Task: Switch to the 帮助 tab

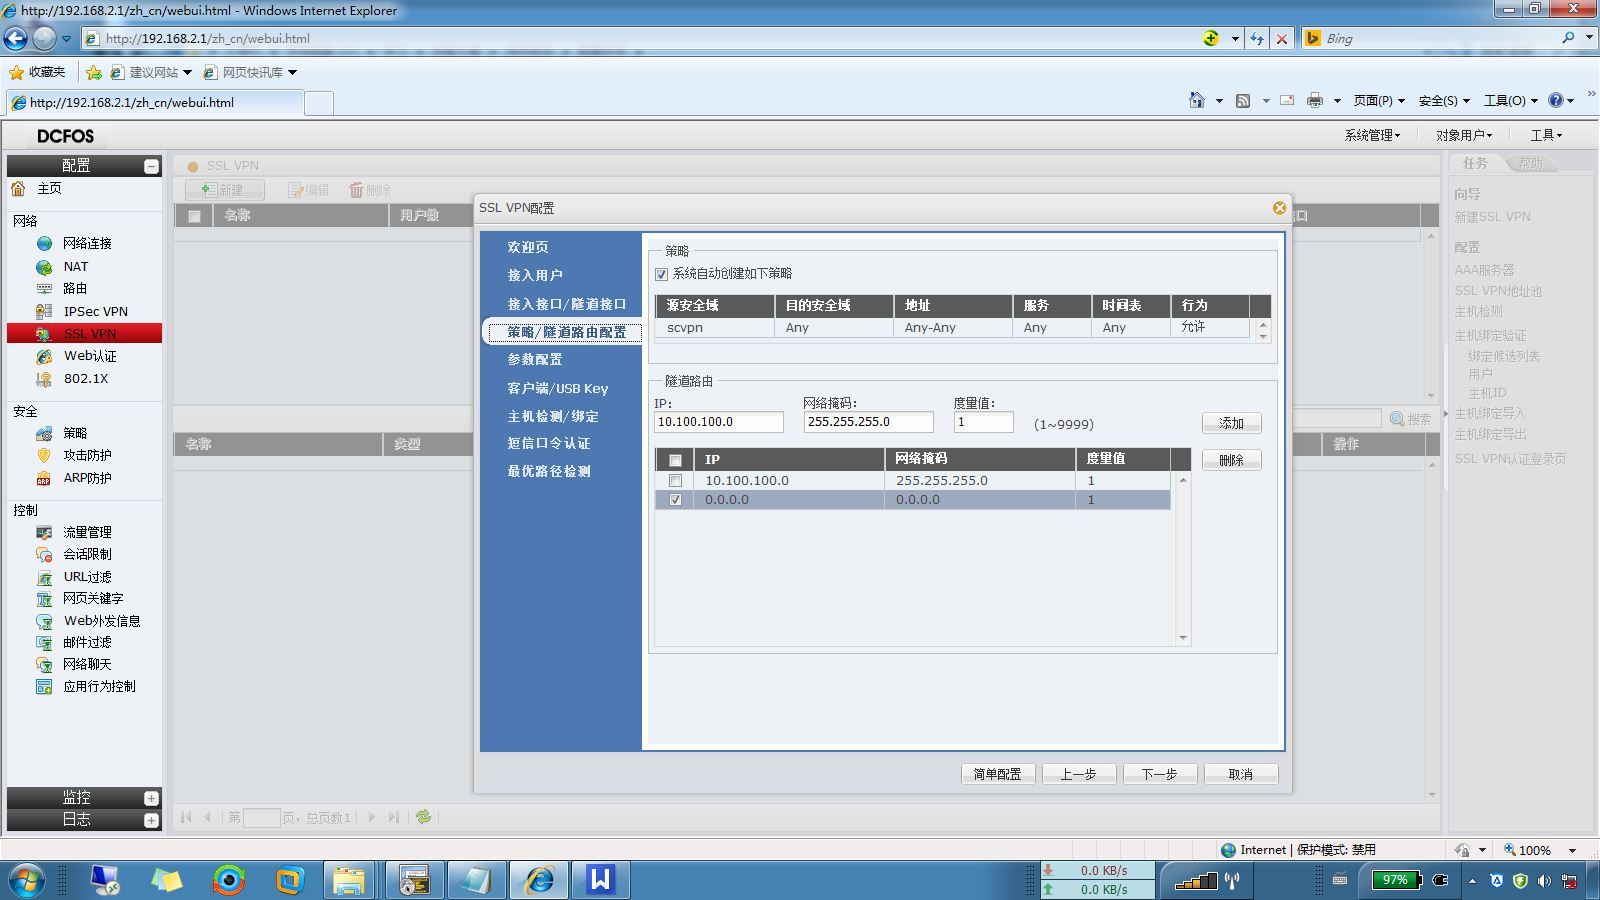Action: coord(1530,163)
